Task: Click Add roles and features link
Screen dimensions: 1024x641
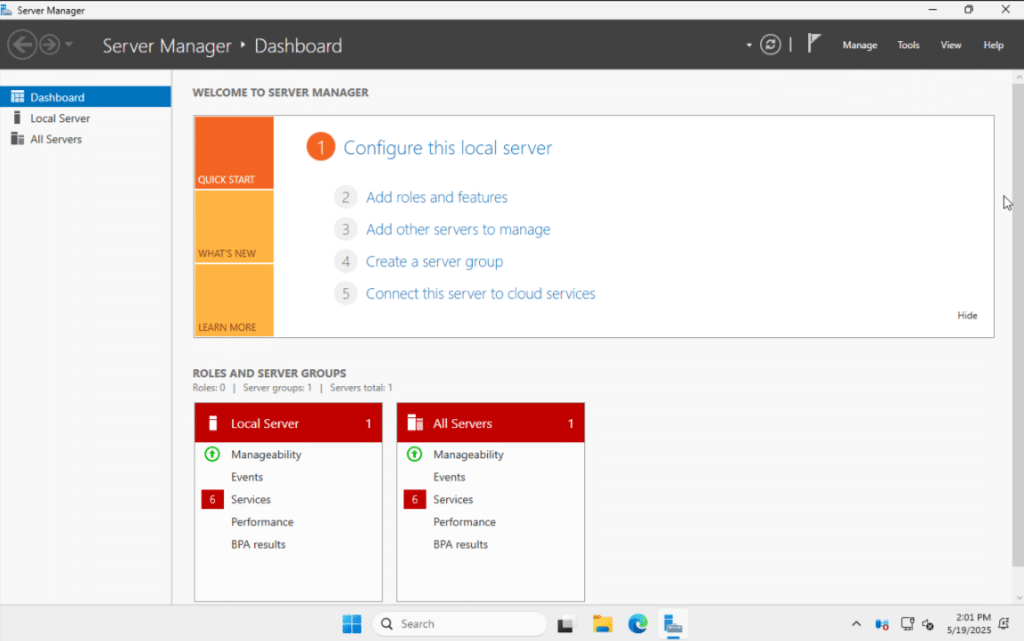Action: (436, 197)
